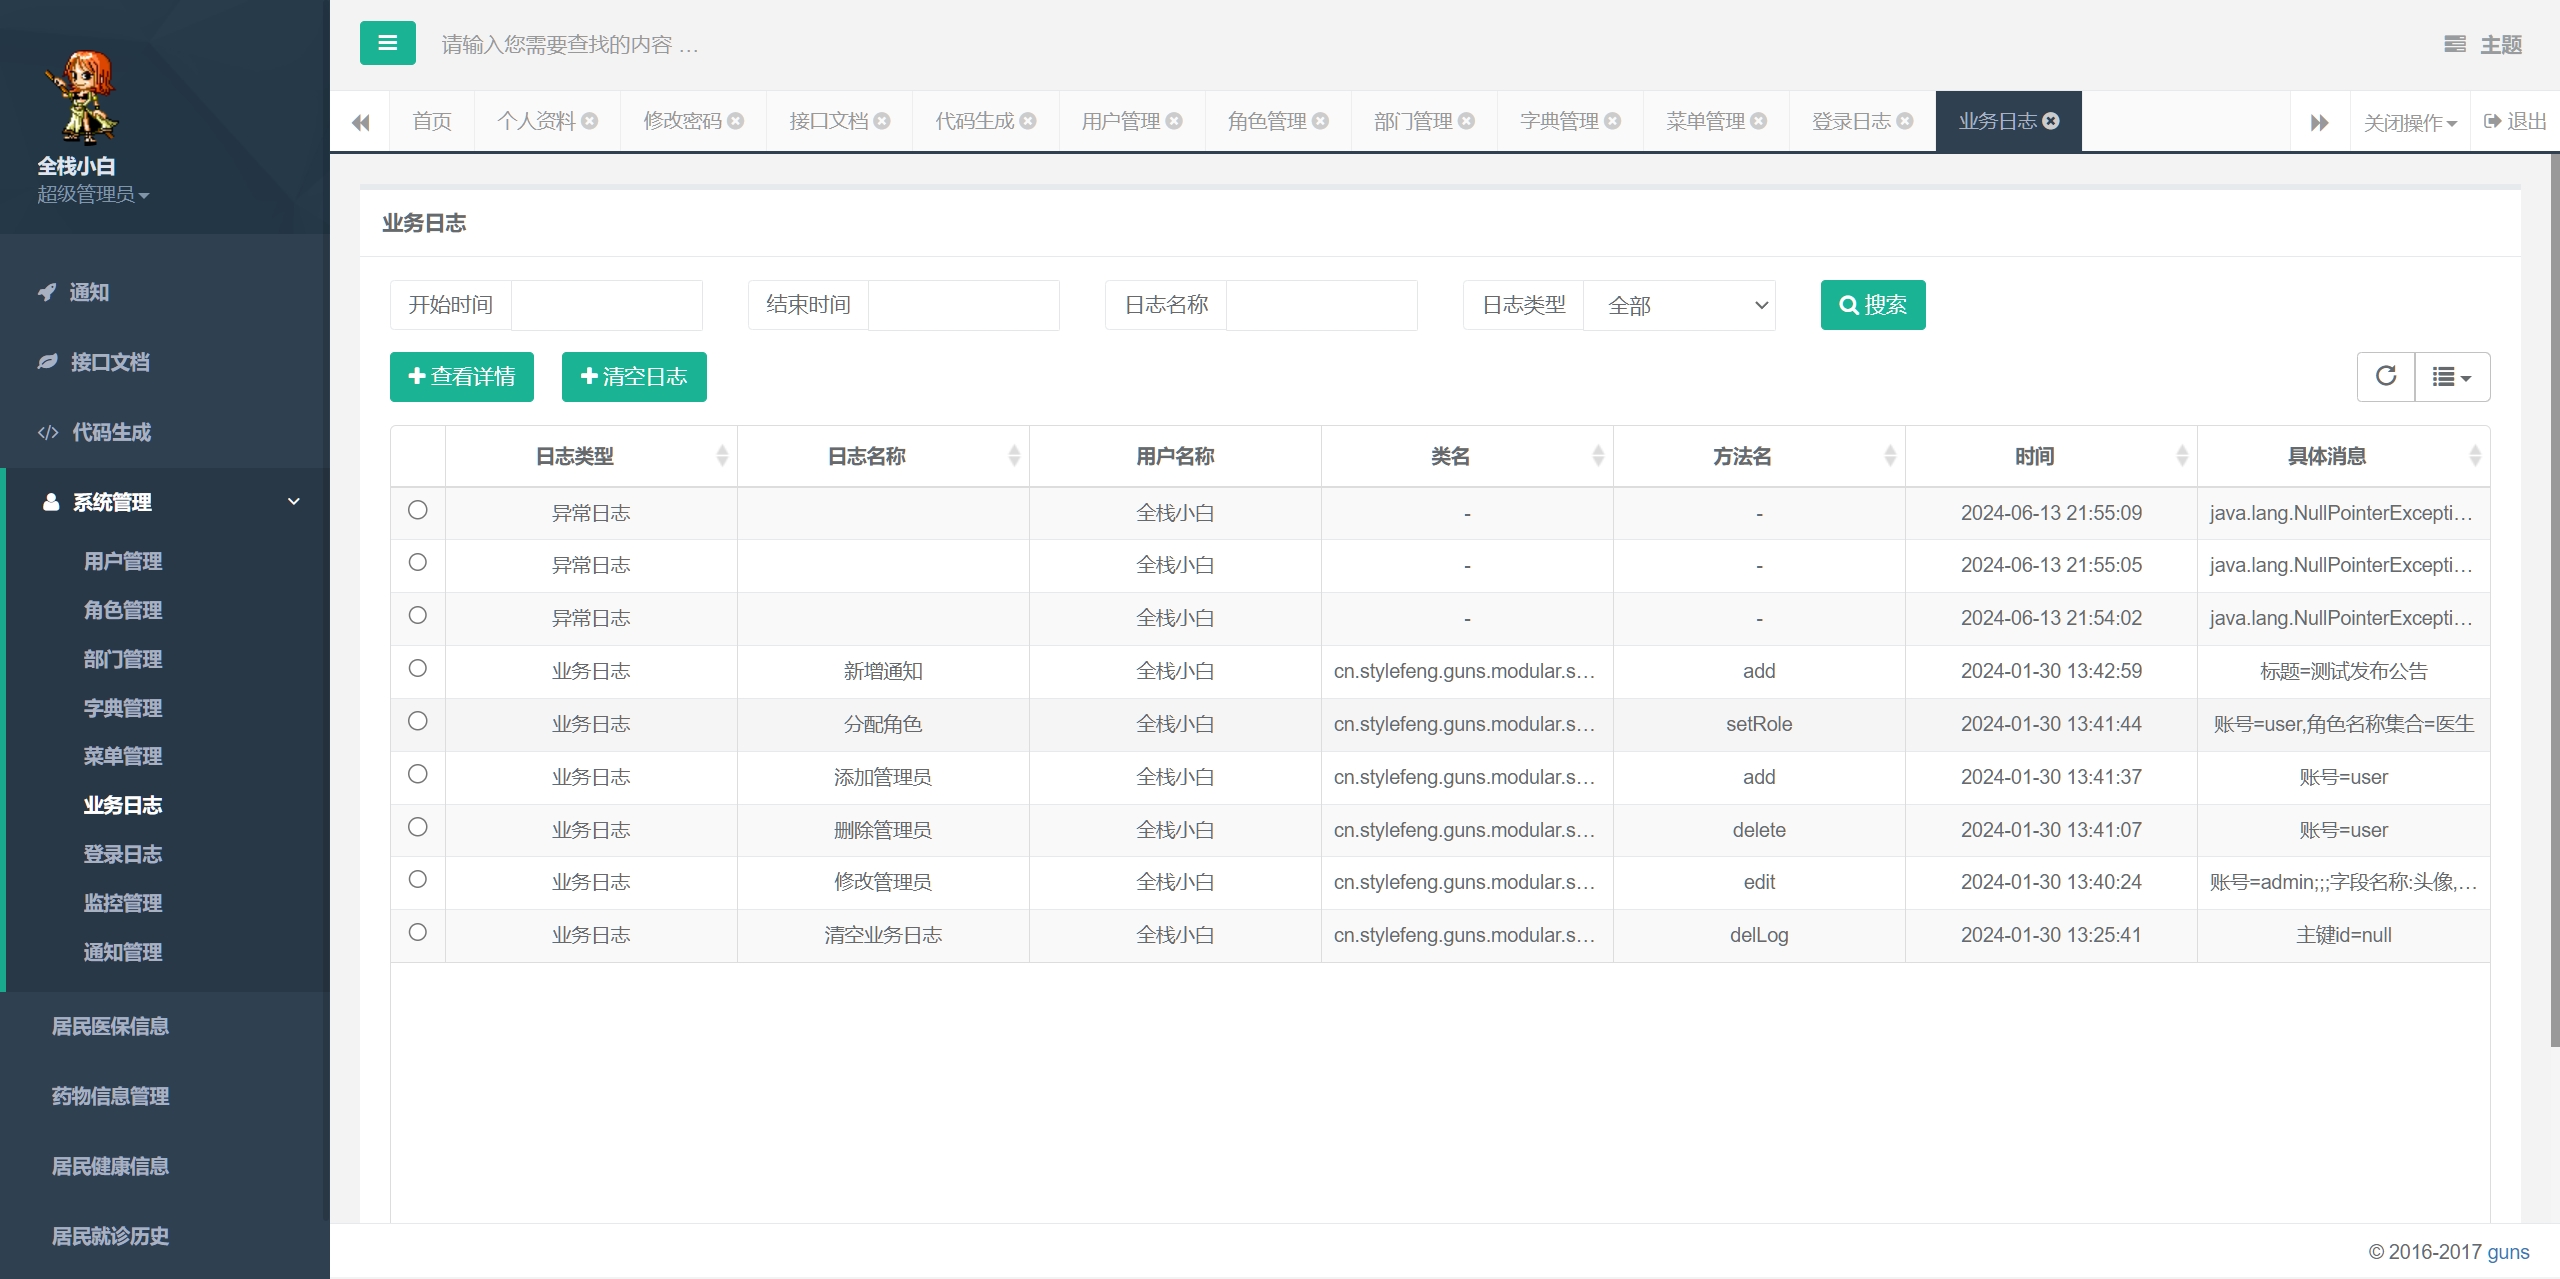Image resolution: width=2560 pixels, height=1279 pixels.
Task: Sort by 类名 column sort arrows
Action: pos(1598,456)
